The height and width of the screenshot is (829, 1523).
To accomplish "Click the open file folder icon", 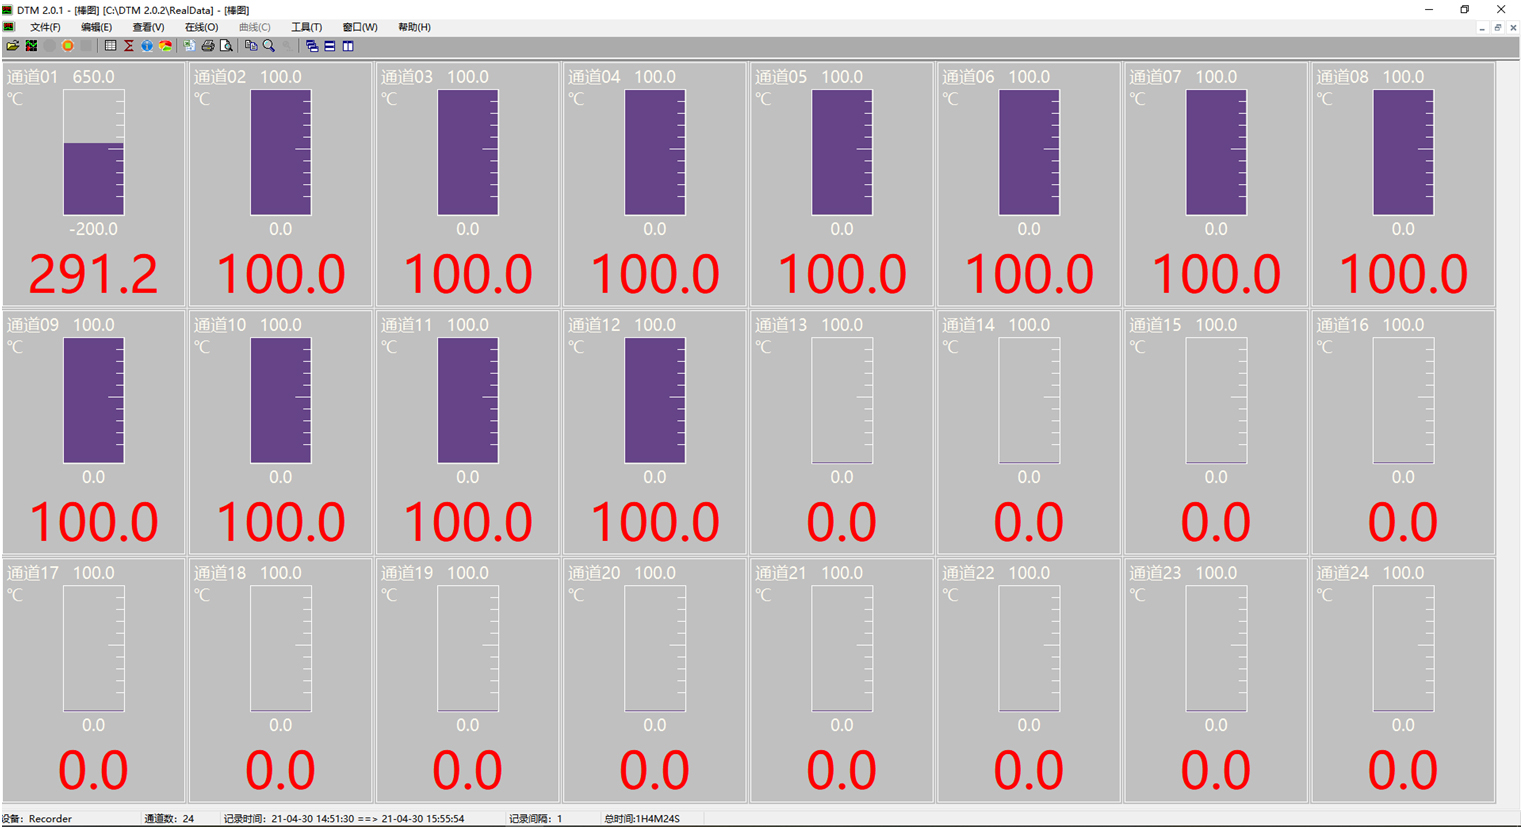I will (12, 46).
